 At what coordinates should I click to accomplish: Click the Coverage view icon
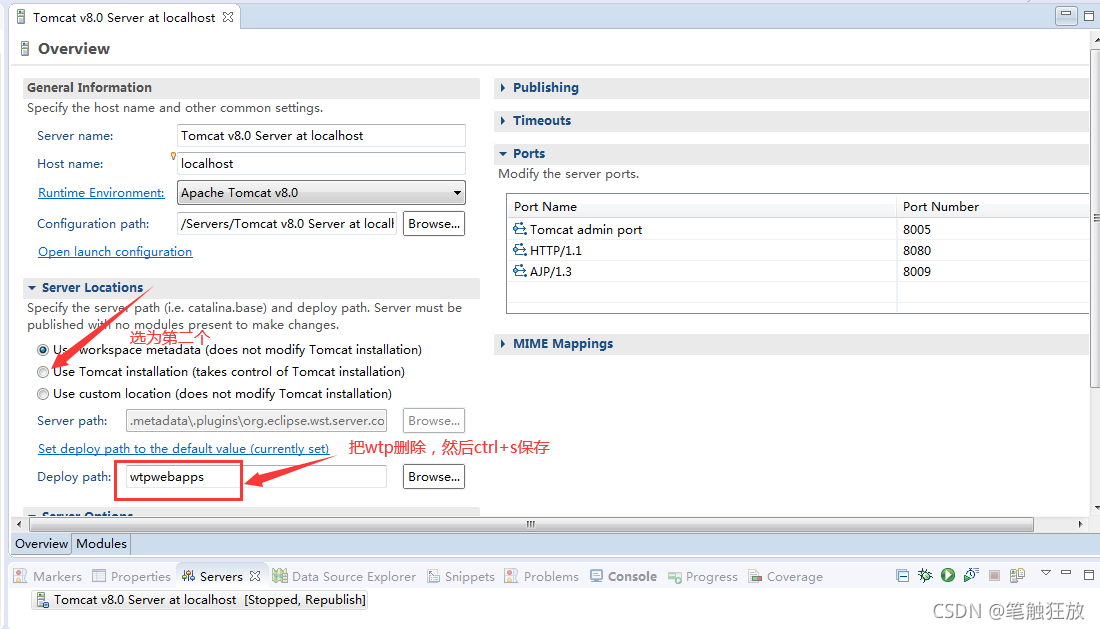click(755, 576)
